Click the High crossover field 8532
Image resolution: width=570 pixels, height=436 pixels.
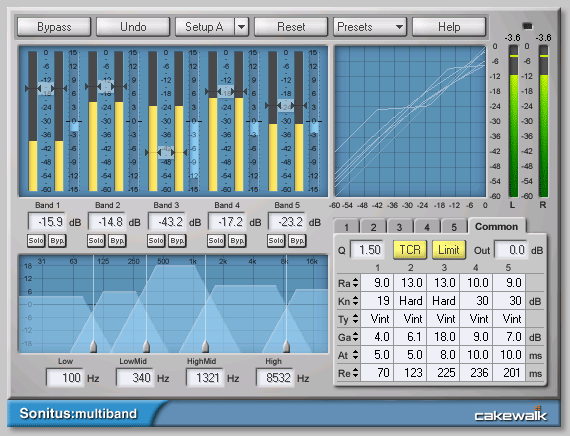[275, 378]
